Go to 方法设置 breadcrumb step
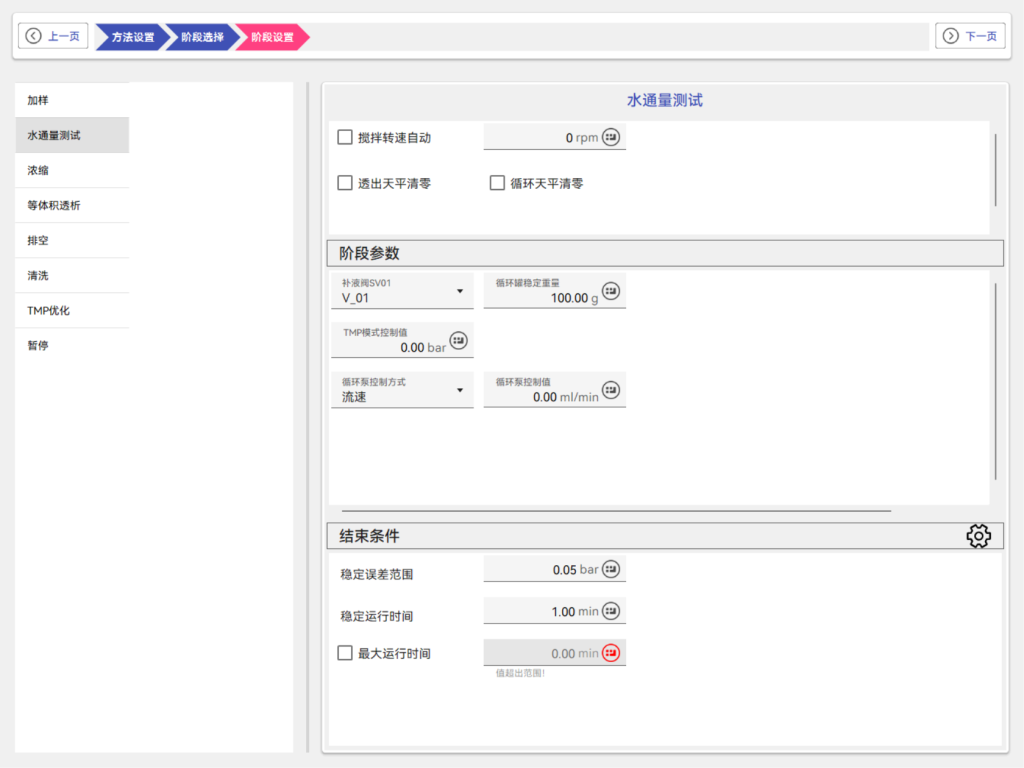The height and width of the screenshot is (768, 1024). [x=132, y=37]
